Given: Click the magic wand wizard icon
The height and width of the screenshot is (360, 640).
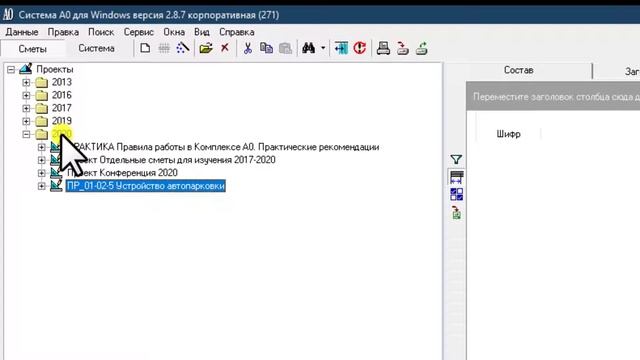Looking at the screenshot, I should [x=182, y=48].
